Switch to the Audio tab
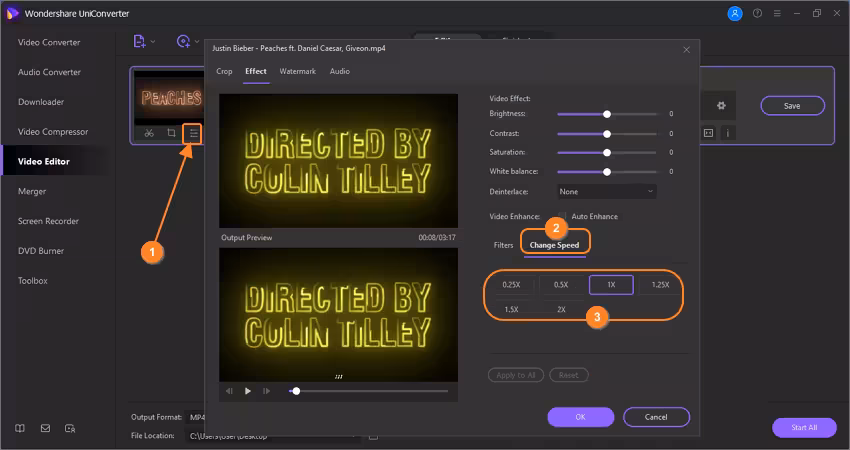The image size is (850, 450). pos(339,71)
